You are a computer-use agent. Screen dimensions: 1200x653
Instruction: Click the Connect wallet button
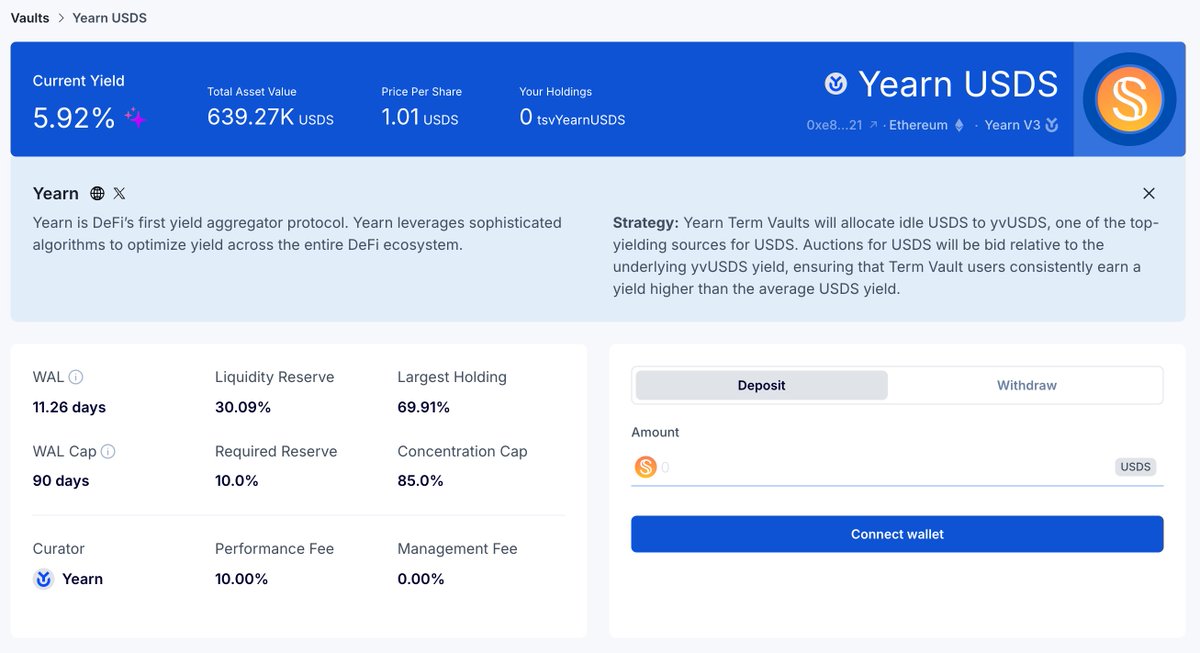(x=897, y=534)
